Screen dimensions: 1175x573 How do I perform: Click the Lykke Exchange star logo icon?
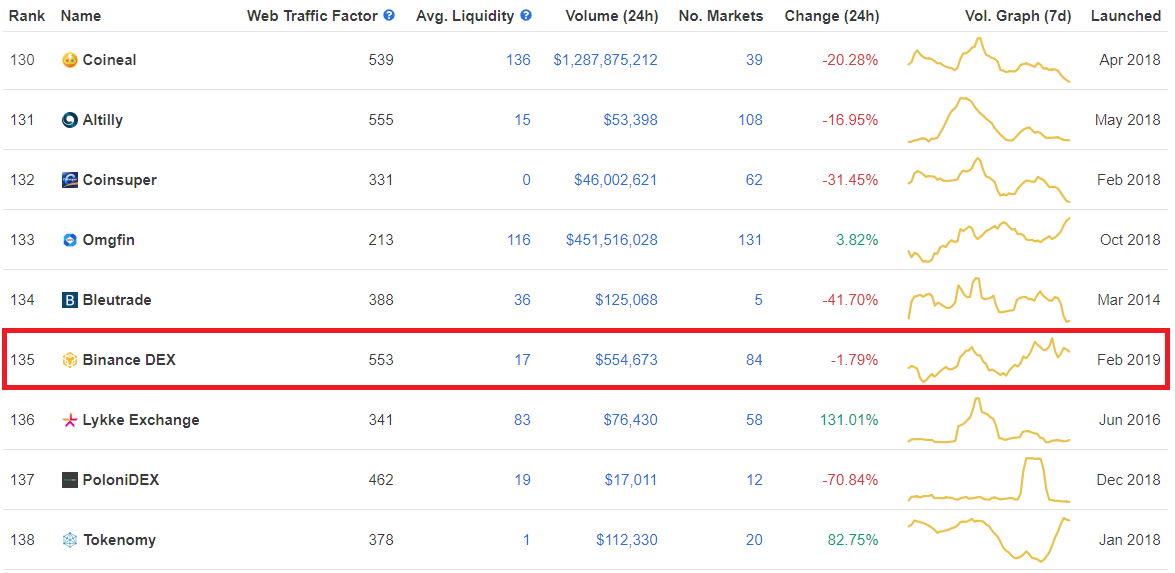[x=70, y=420]
